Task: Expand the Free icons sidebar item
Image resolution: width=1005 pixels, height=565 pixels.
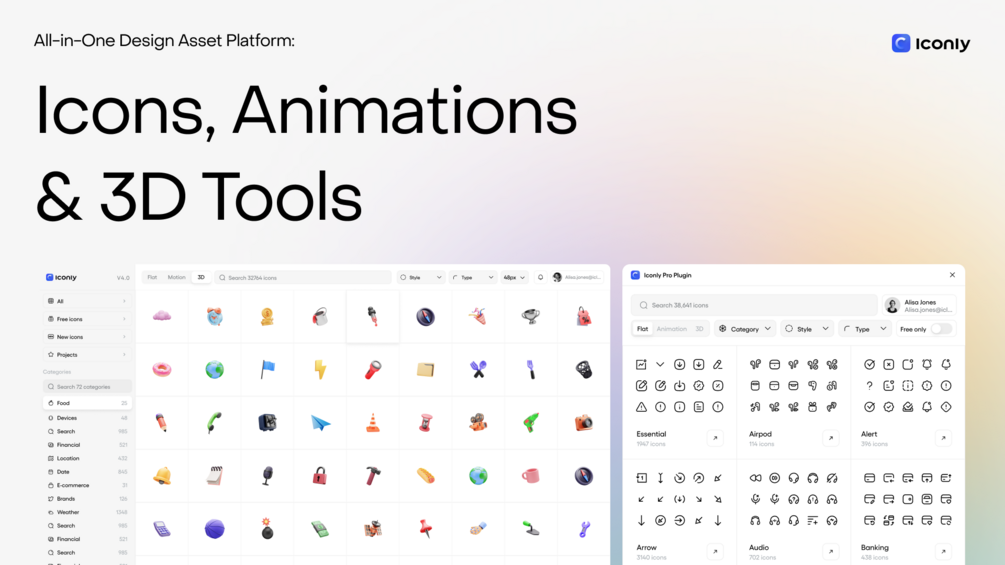Action: [x=87, y=319]
